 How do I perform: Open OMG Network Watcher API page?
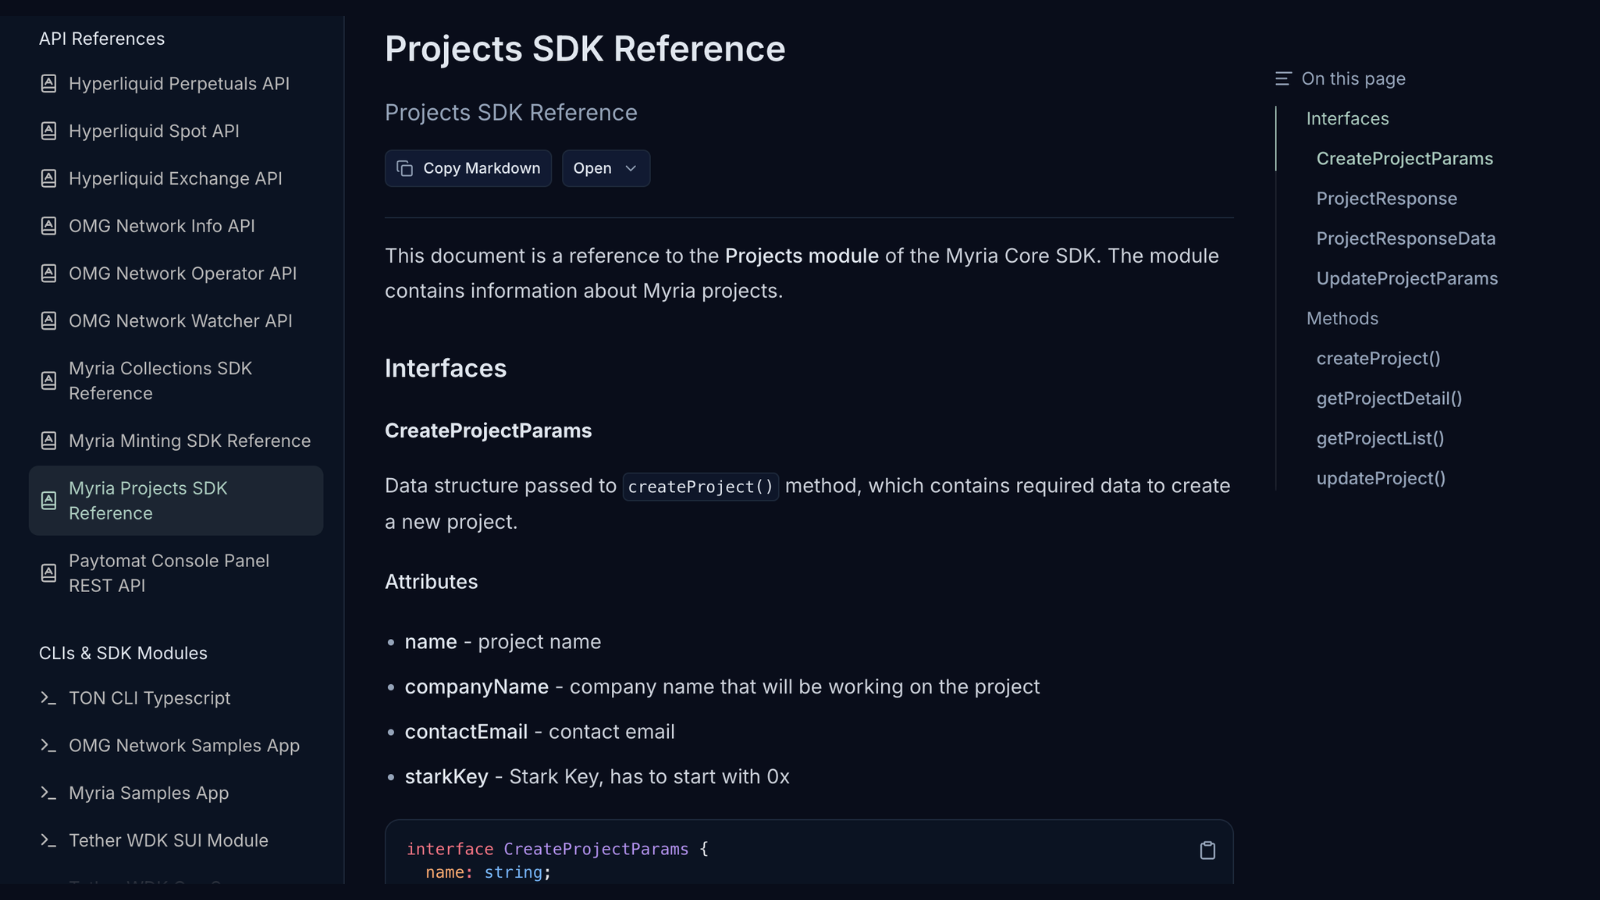pos(176,321)
